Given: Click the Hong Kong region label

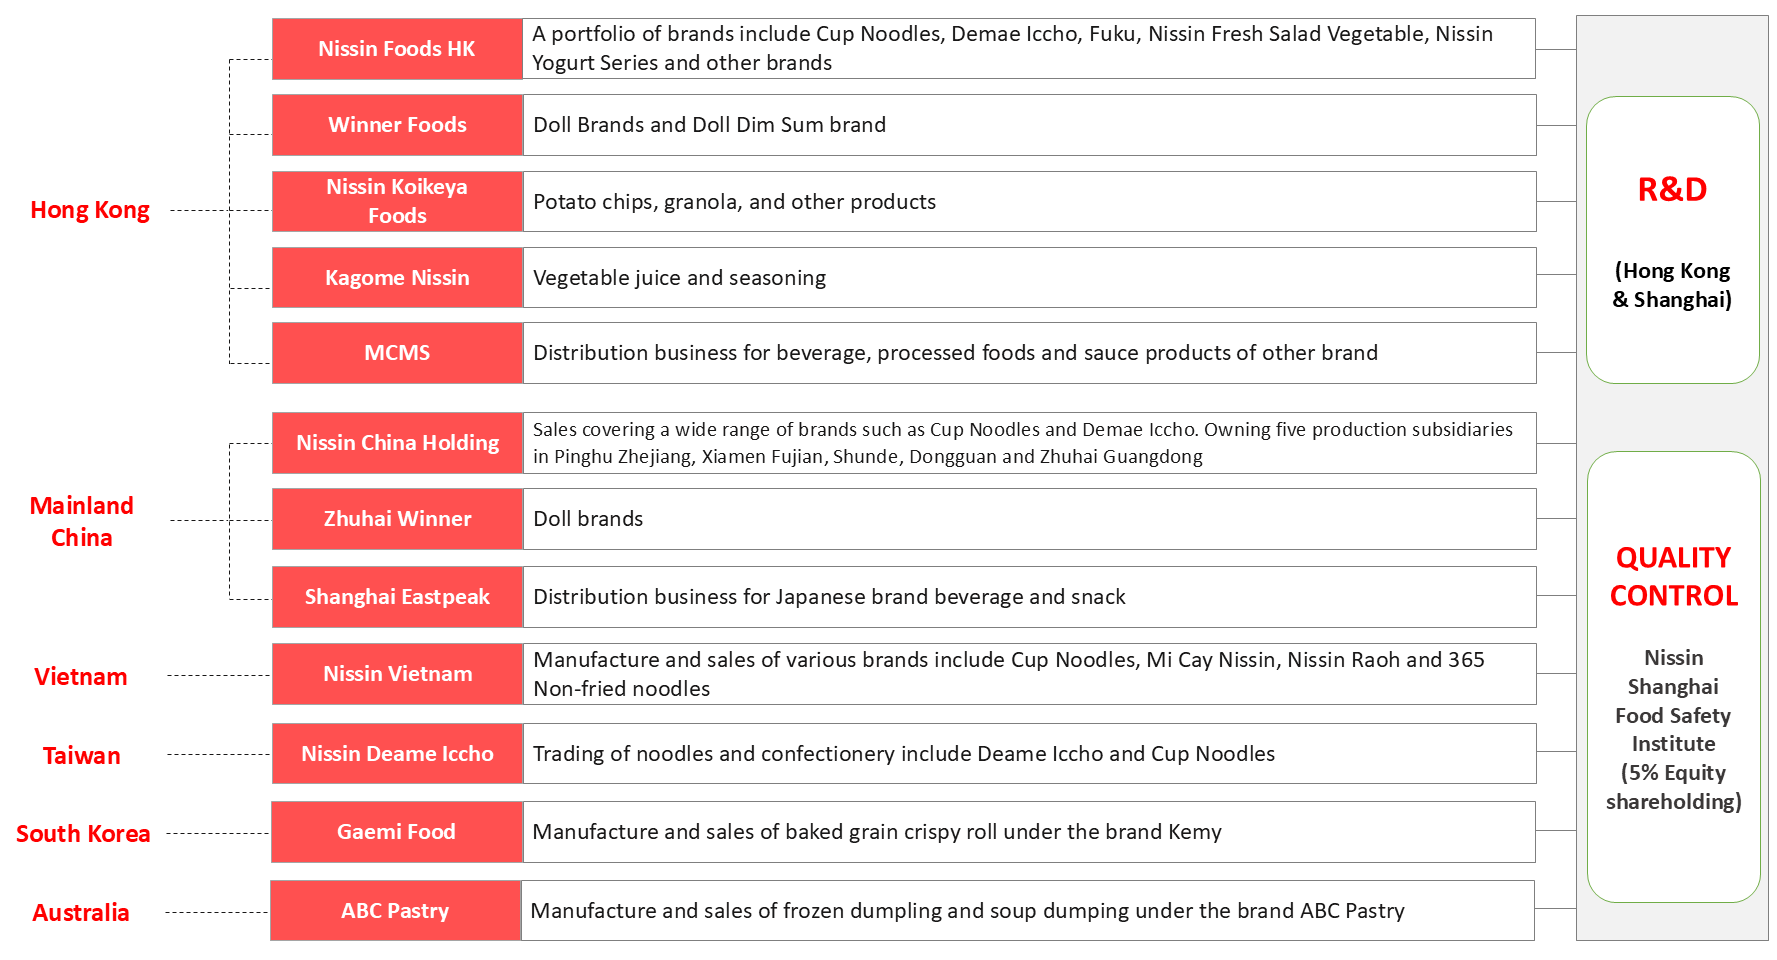Looking at the screenshot, I should pyautogui.click(x=90, y=210).
